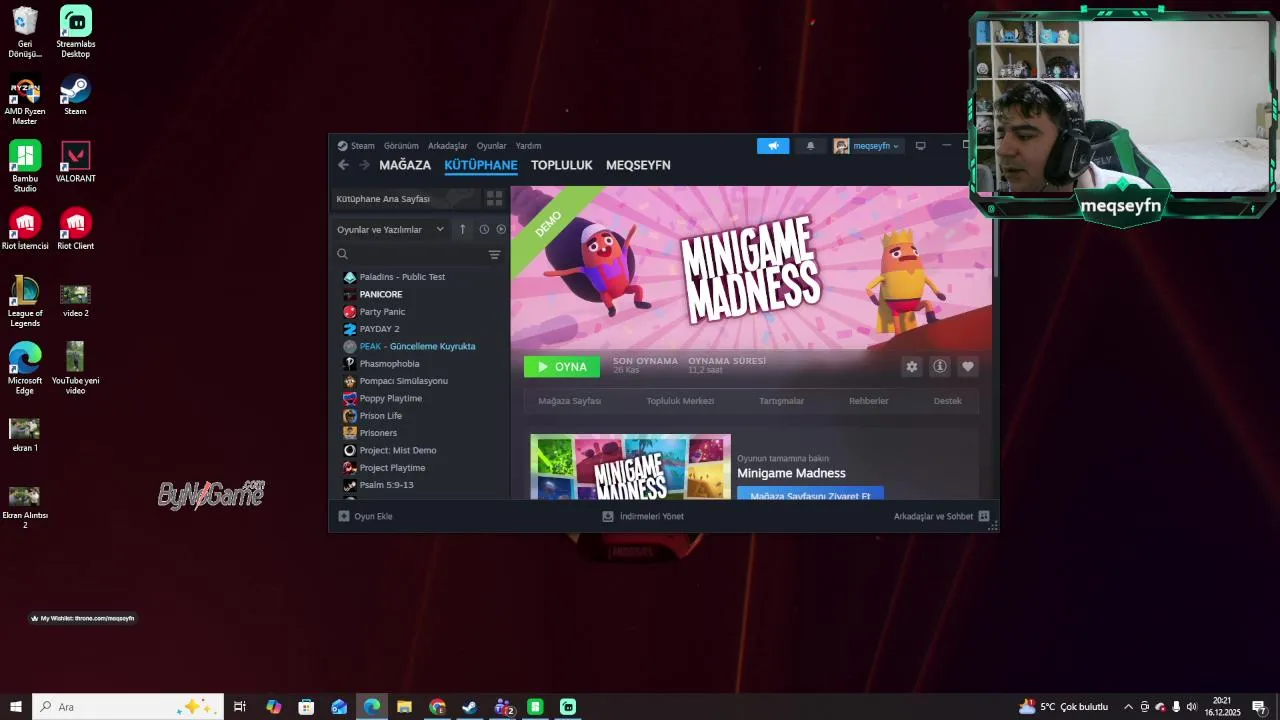Open the Oyunlar menu
Image resolution: width=1280 pixels, height=720 pixels.
pos(492,146)
